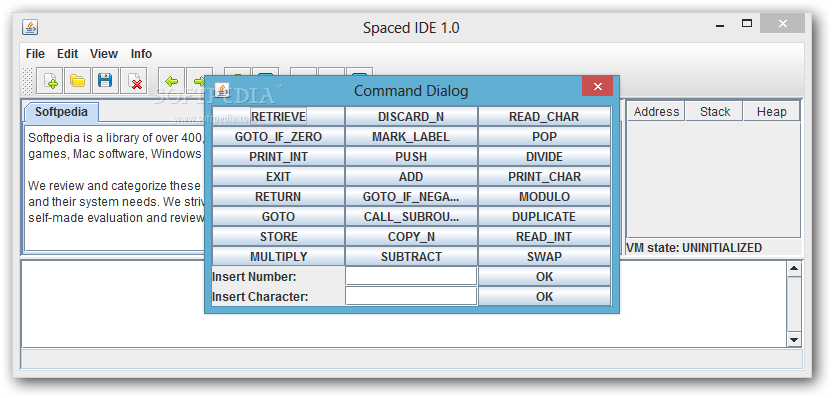
Task: Click the Address column header
Action: 656,111
